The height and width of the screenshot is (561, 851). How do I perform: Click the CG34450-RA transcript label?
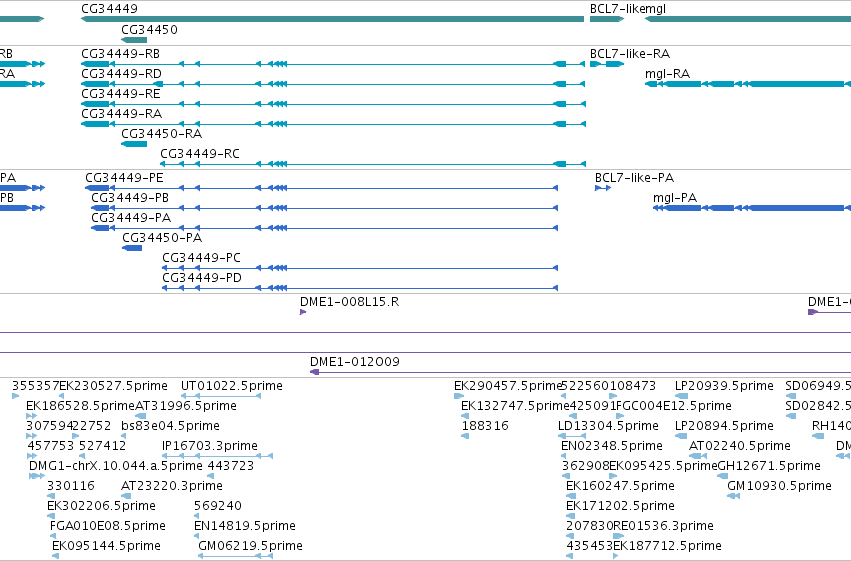click(x=161, y=133)
